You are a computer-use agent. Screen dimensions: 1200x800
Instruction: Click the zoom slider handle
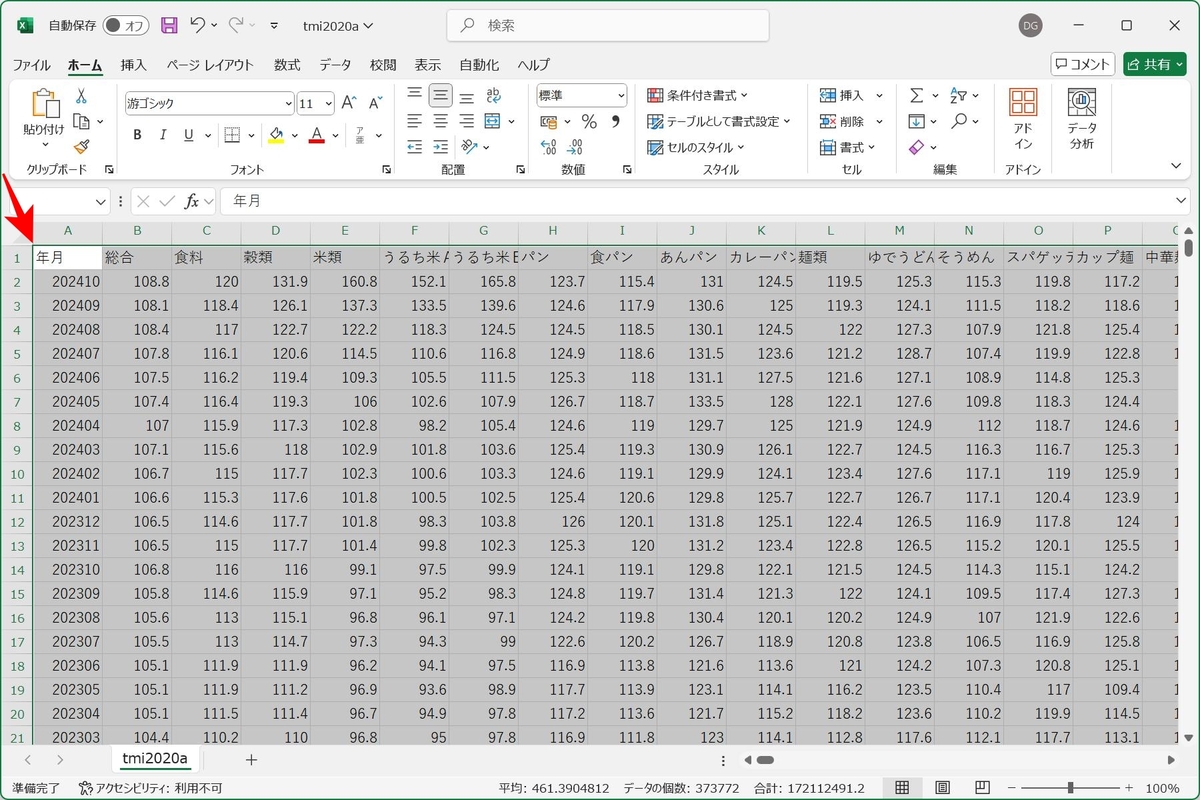point(1070,788)
